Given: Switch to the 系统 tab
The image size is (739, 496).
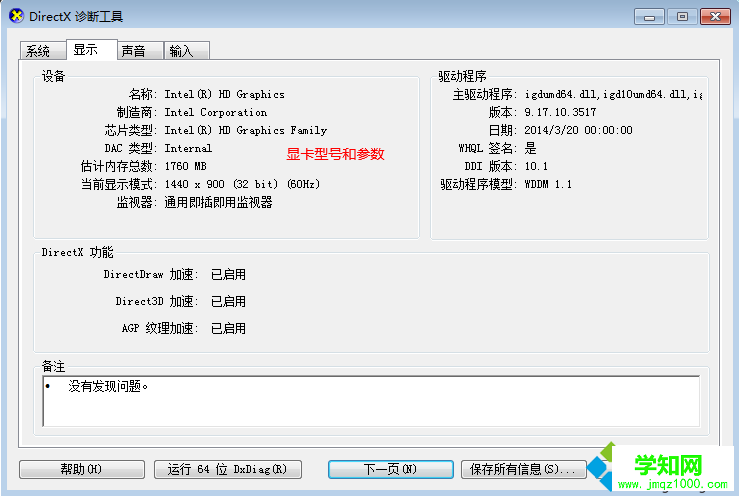Looking at the screenshot, I should [x=42, y=50].
